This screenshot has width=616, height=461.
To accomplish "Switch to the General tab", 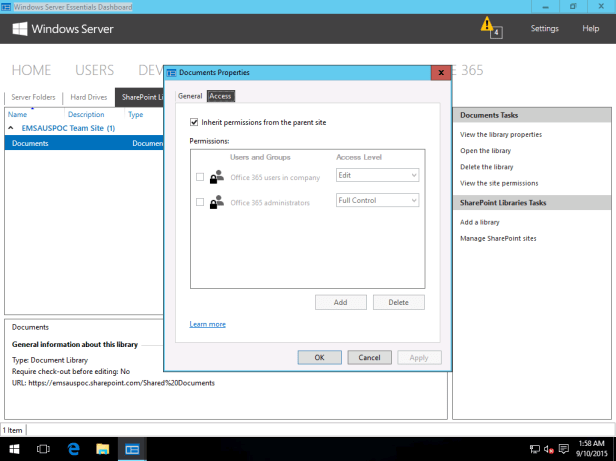I will tap(190, 96).
